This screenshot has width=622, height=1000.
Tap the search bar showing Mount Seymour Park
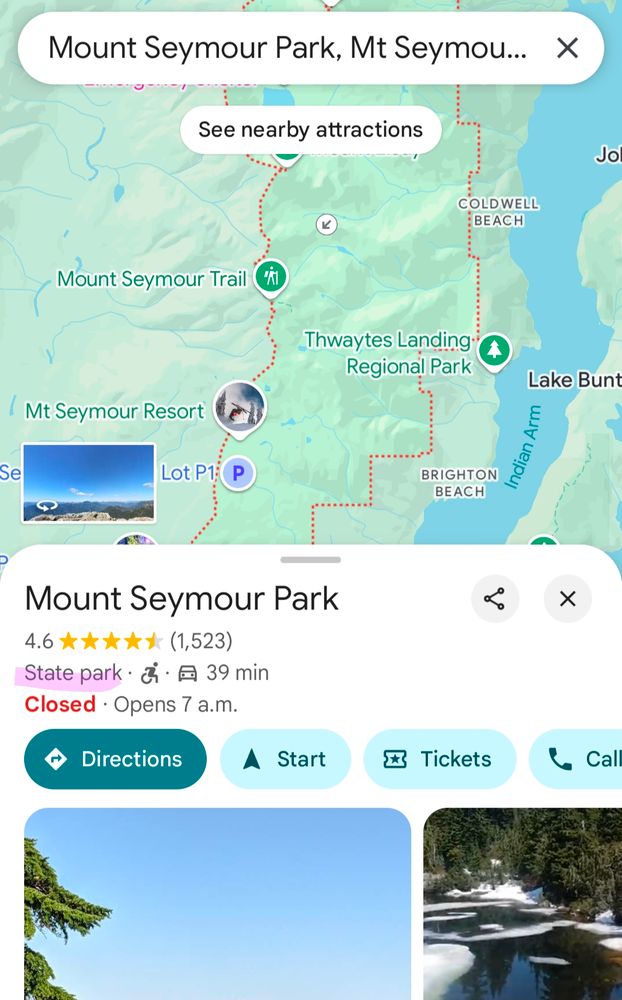[x=280, y=47]
